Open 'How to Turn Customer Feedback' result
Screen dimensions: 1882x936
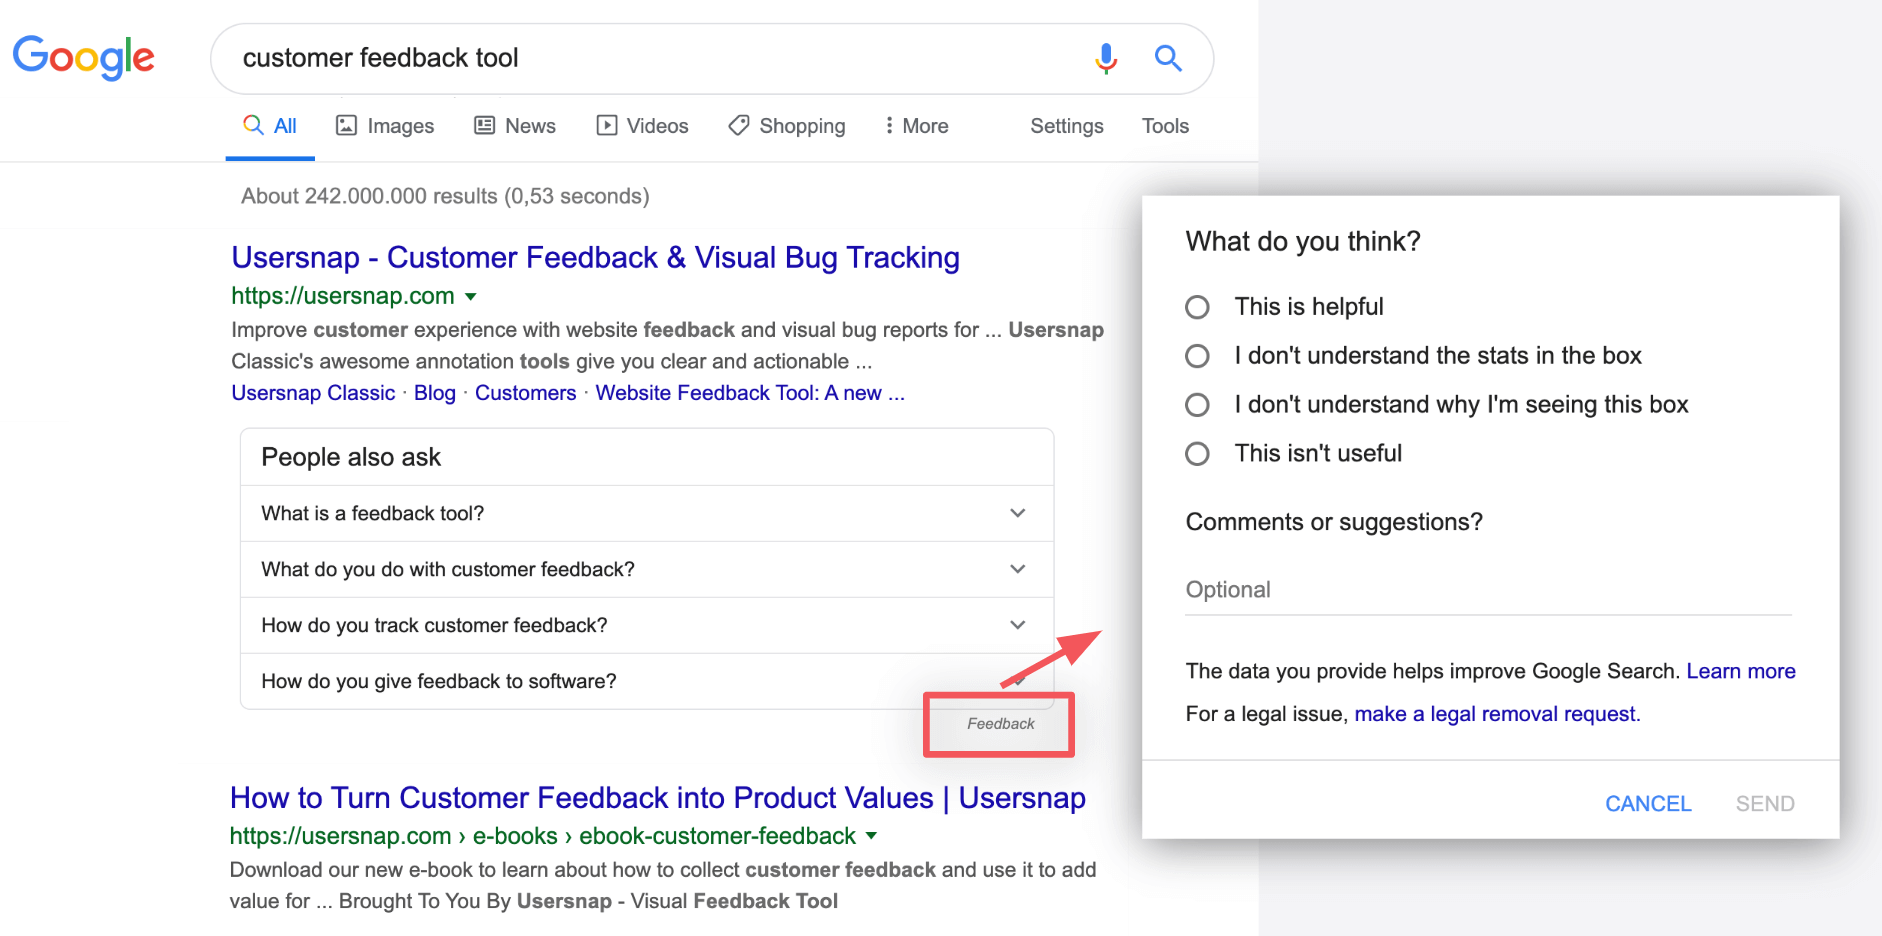click(657, 797)
